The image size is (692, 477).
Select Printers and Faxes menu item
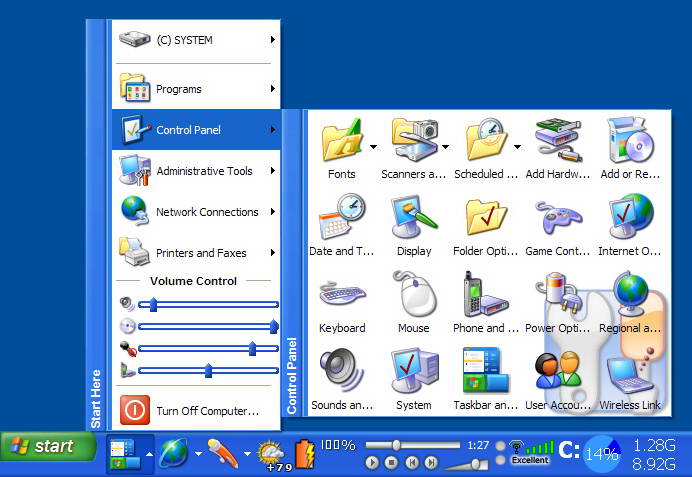click(x=196, y=253)
